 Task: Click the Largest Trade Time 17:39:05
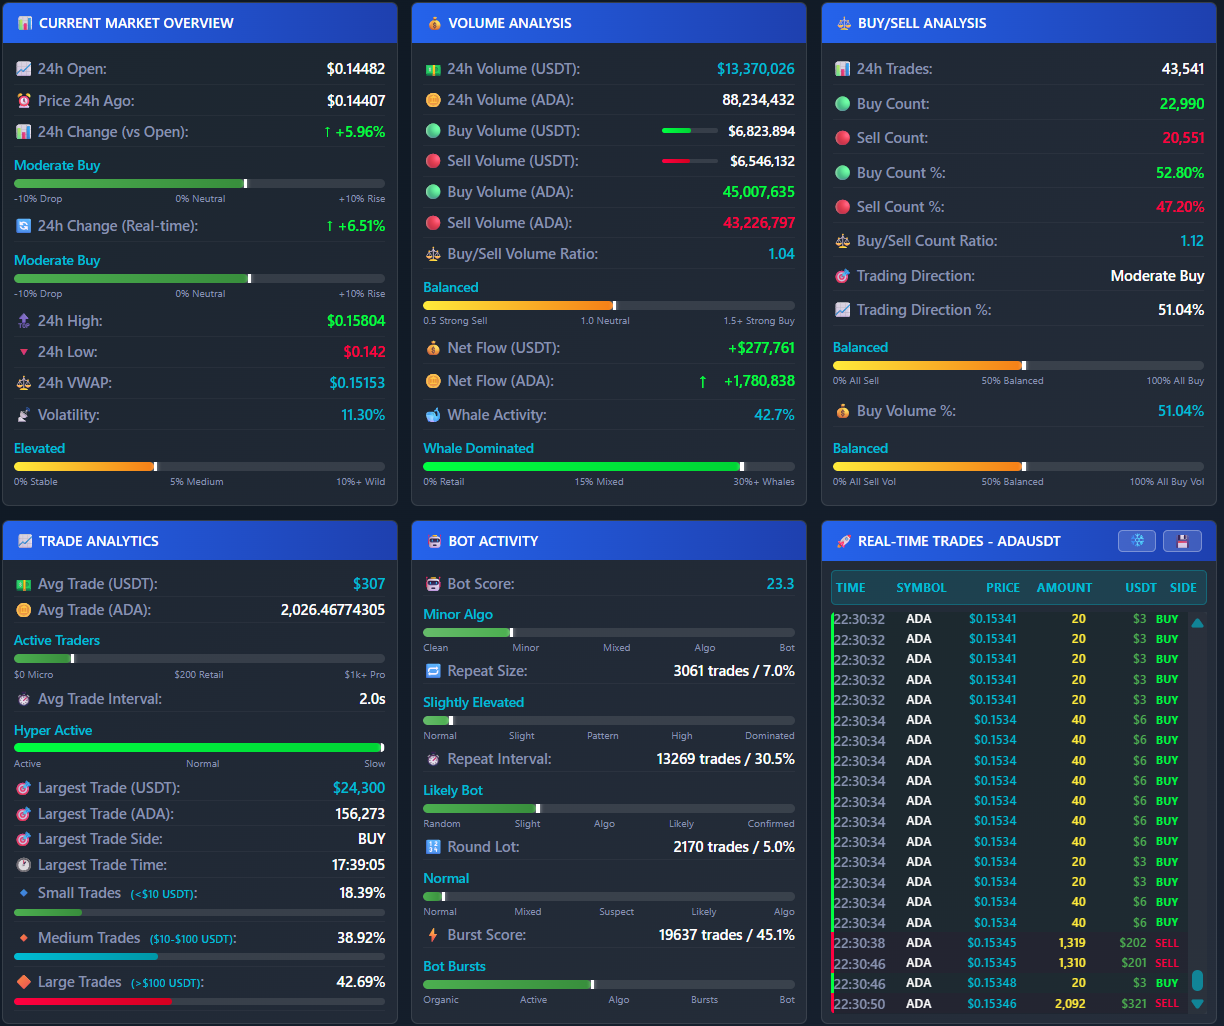[359, 865]
